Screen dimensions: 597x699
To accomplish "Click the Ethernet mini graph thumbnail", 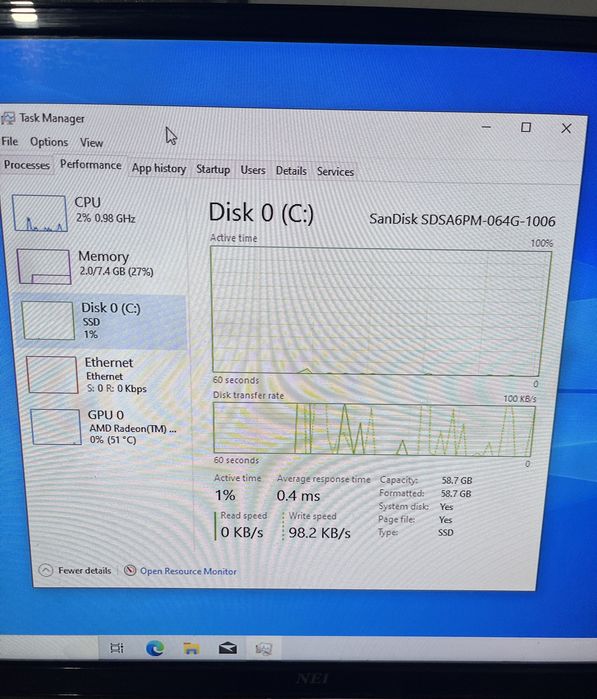I will (52, 375).
